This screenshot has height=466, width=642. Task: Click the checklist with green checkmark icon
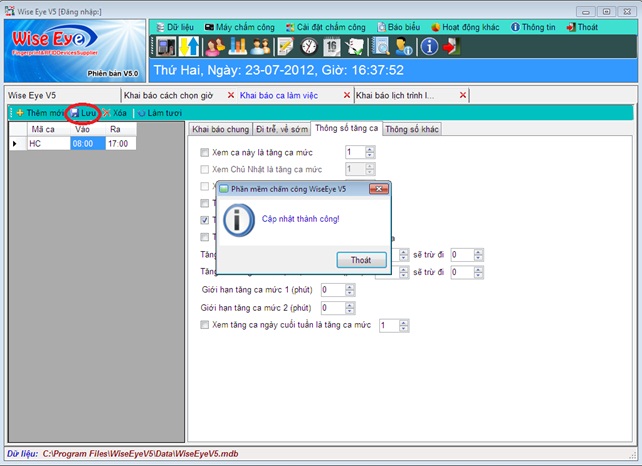[x=354, y=46]
